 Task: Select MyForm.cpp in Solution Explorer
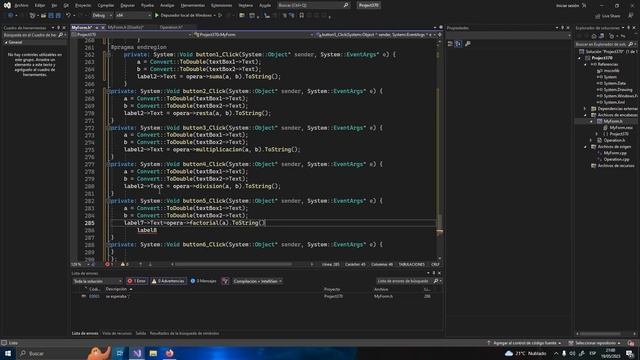click(615, 153)
